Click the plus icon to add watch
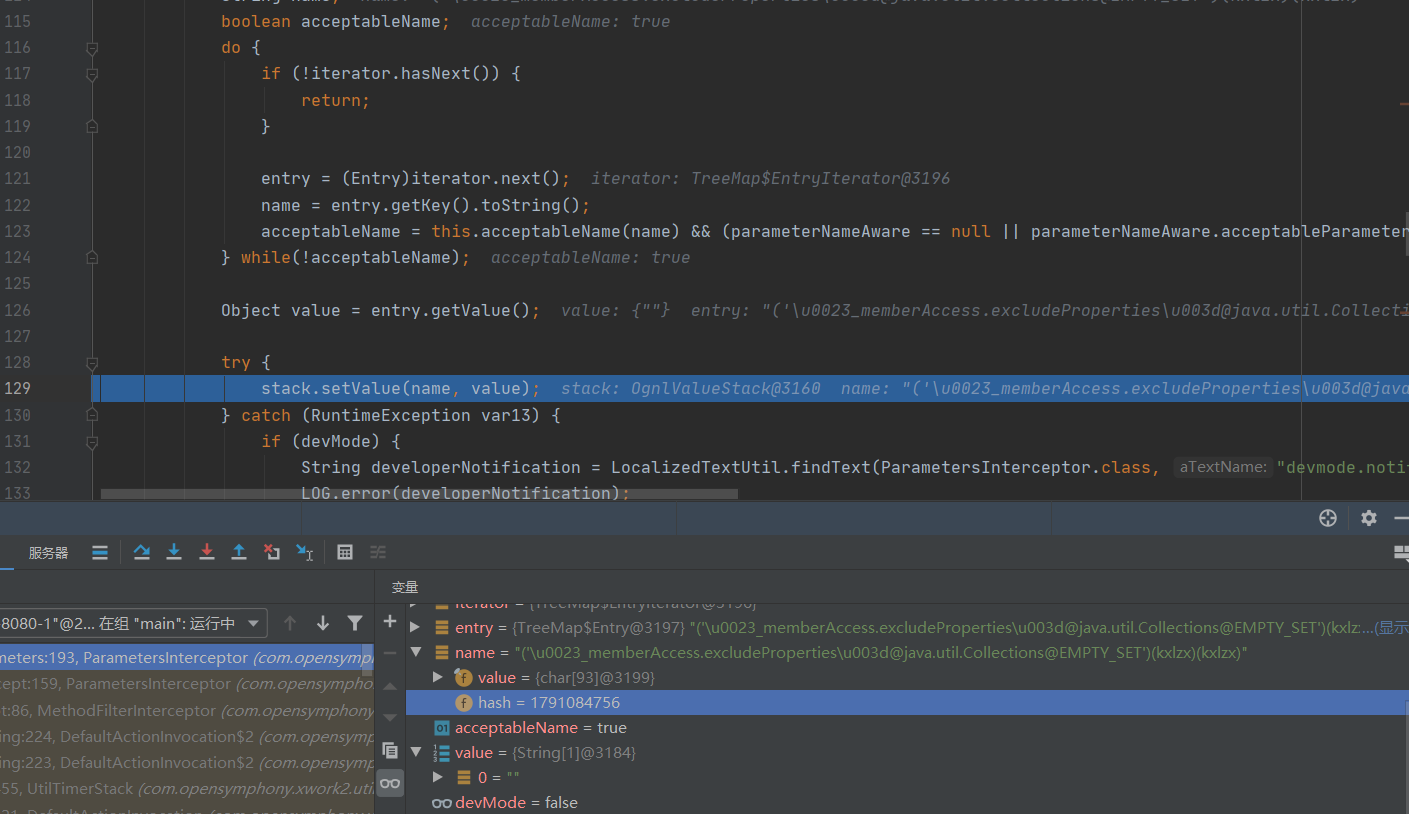The width and height of the screenshot is (1409, 814). [390, 622]
